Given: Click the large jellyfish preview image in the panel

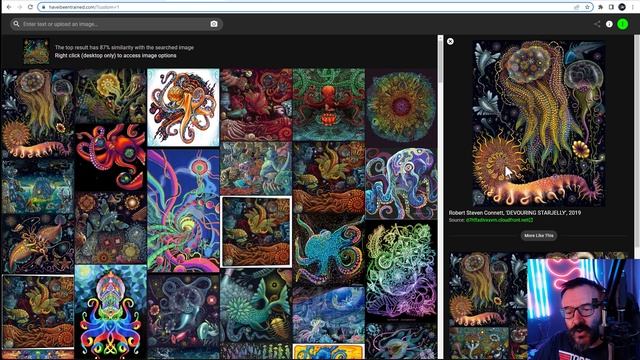Looking at the screenshot, I should click(x=539, y=123).
